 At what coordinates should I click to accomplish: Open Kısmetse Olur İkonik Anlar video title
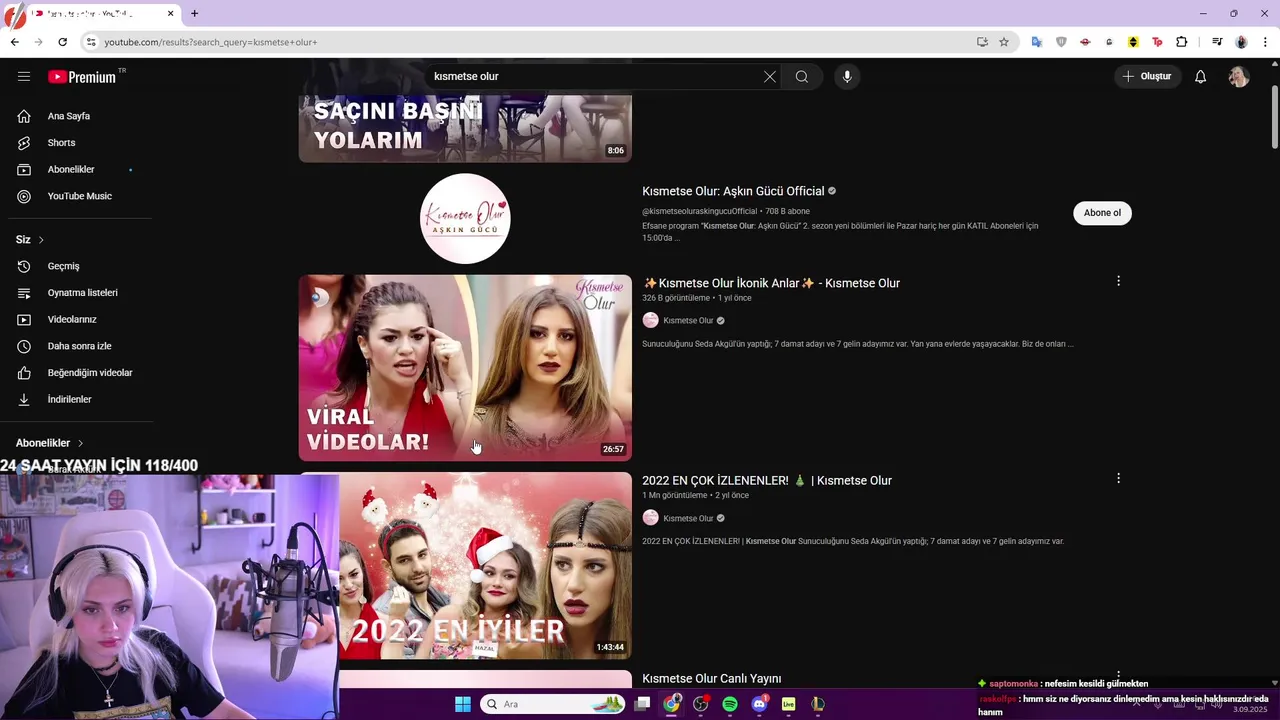771,283
